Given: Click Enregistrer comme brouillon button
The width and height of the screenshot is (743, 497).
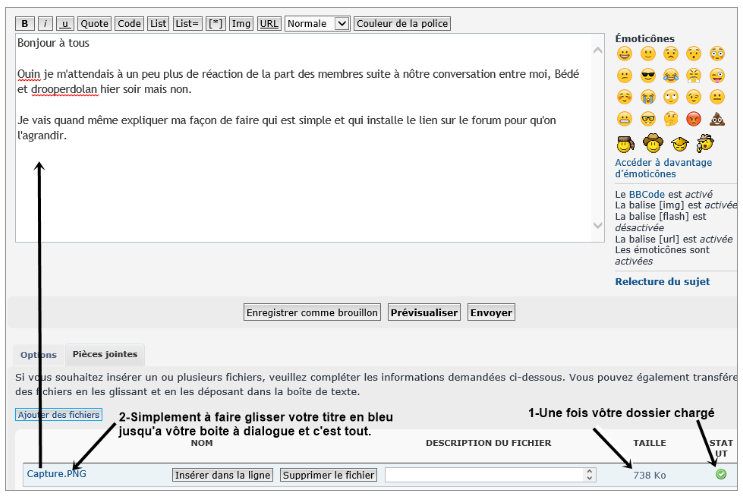Looking at the screenshot, I should (312, 313).
